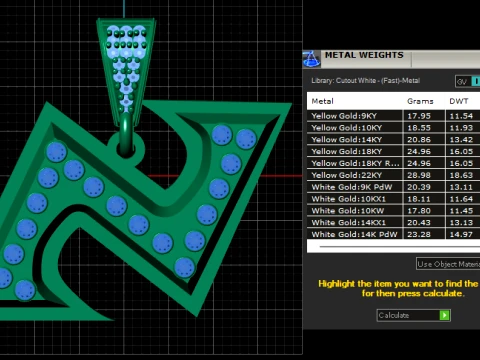Select the Yellow Gold:18KY row
Image resolution: width=480 pixels, height=360 pixels.
[393, 151]
